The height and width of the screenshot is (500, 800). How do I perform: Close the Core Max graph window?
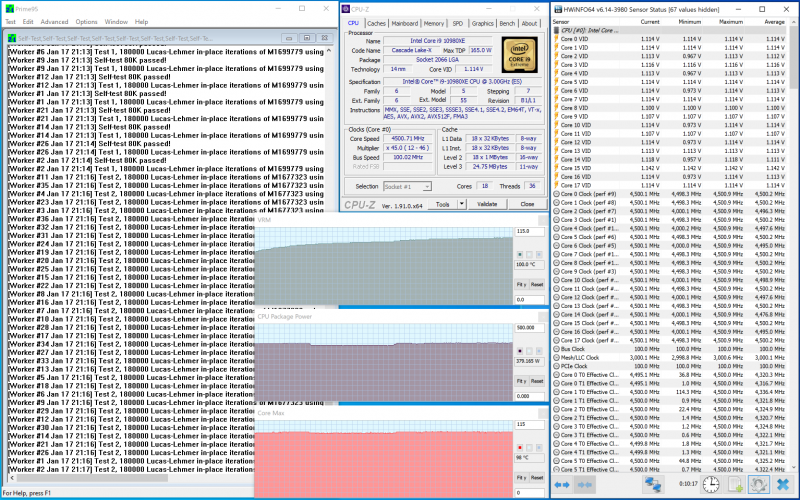(543, 413)
